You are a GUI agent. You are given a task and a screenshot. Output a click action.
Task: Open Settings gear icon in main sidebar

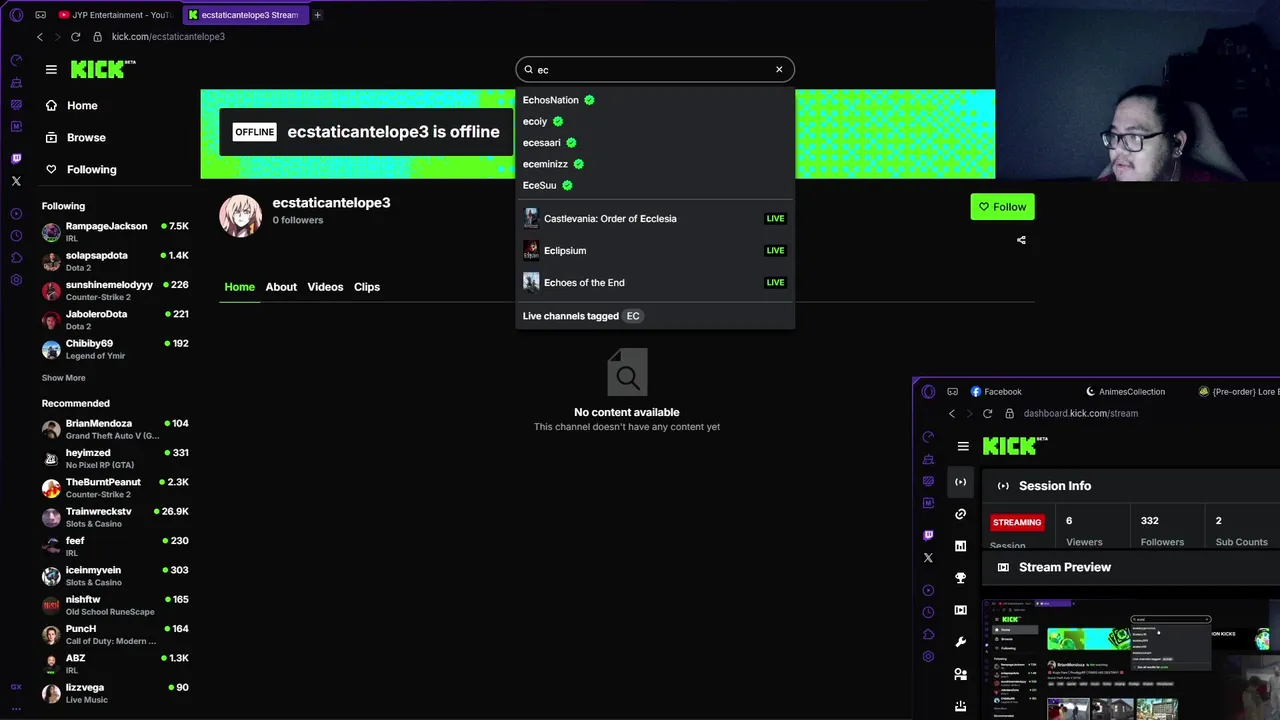click(x=16, y=280)
